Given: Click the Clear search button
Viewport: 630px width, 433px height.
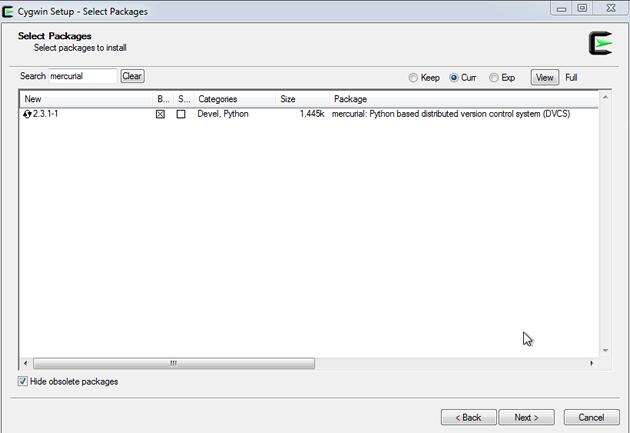Looking at the screenshot, I should [132, 76].
